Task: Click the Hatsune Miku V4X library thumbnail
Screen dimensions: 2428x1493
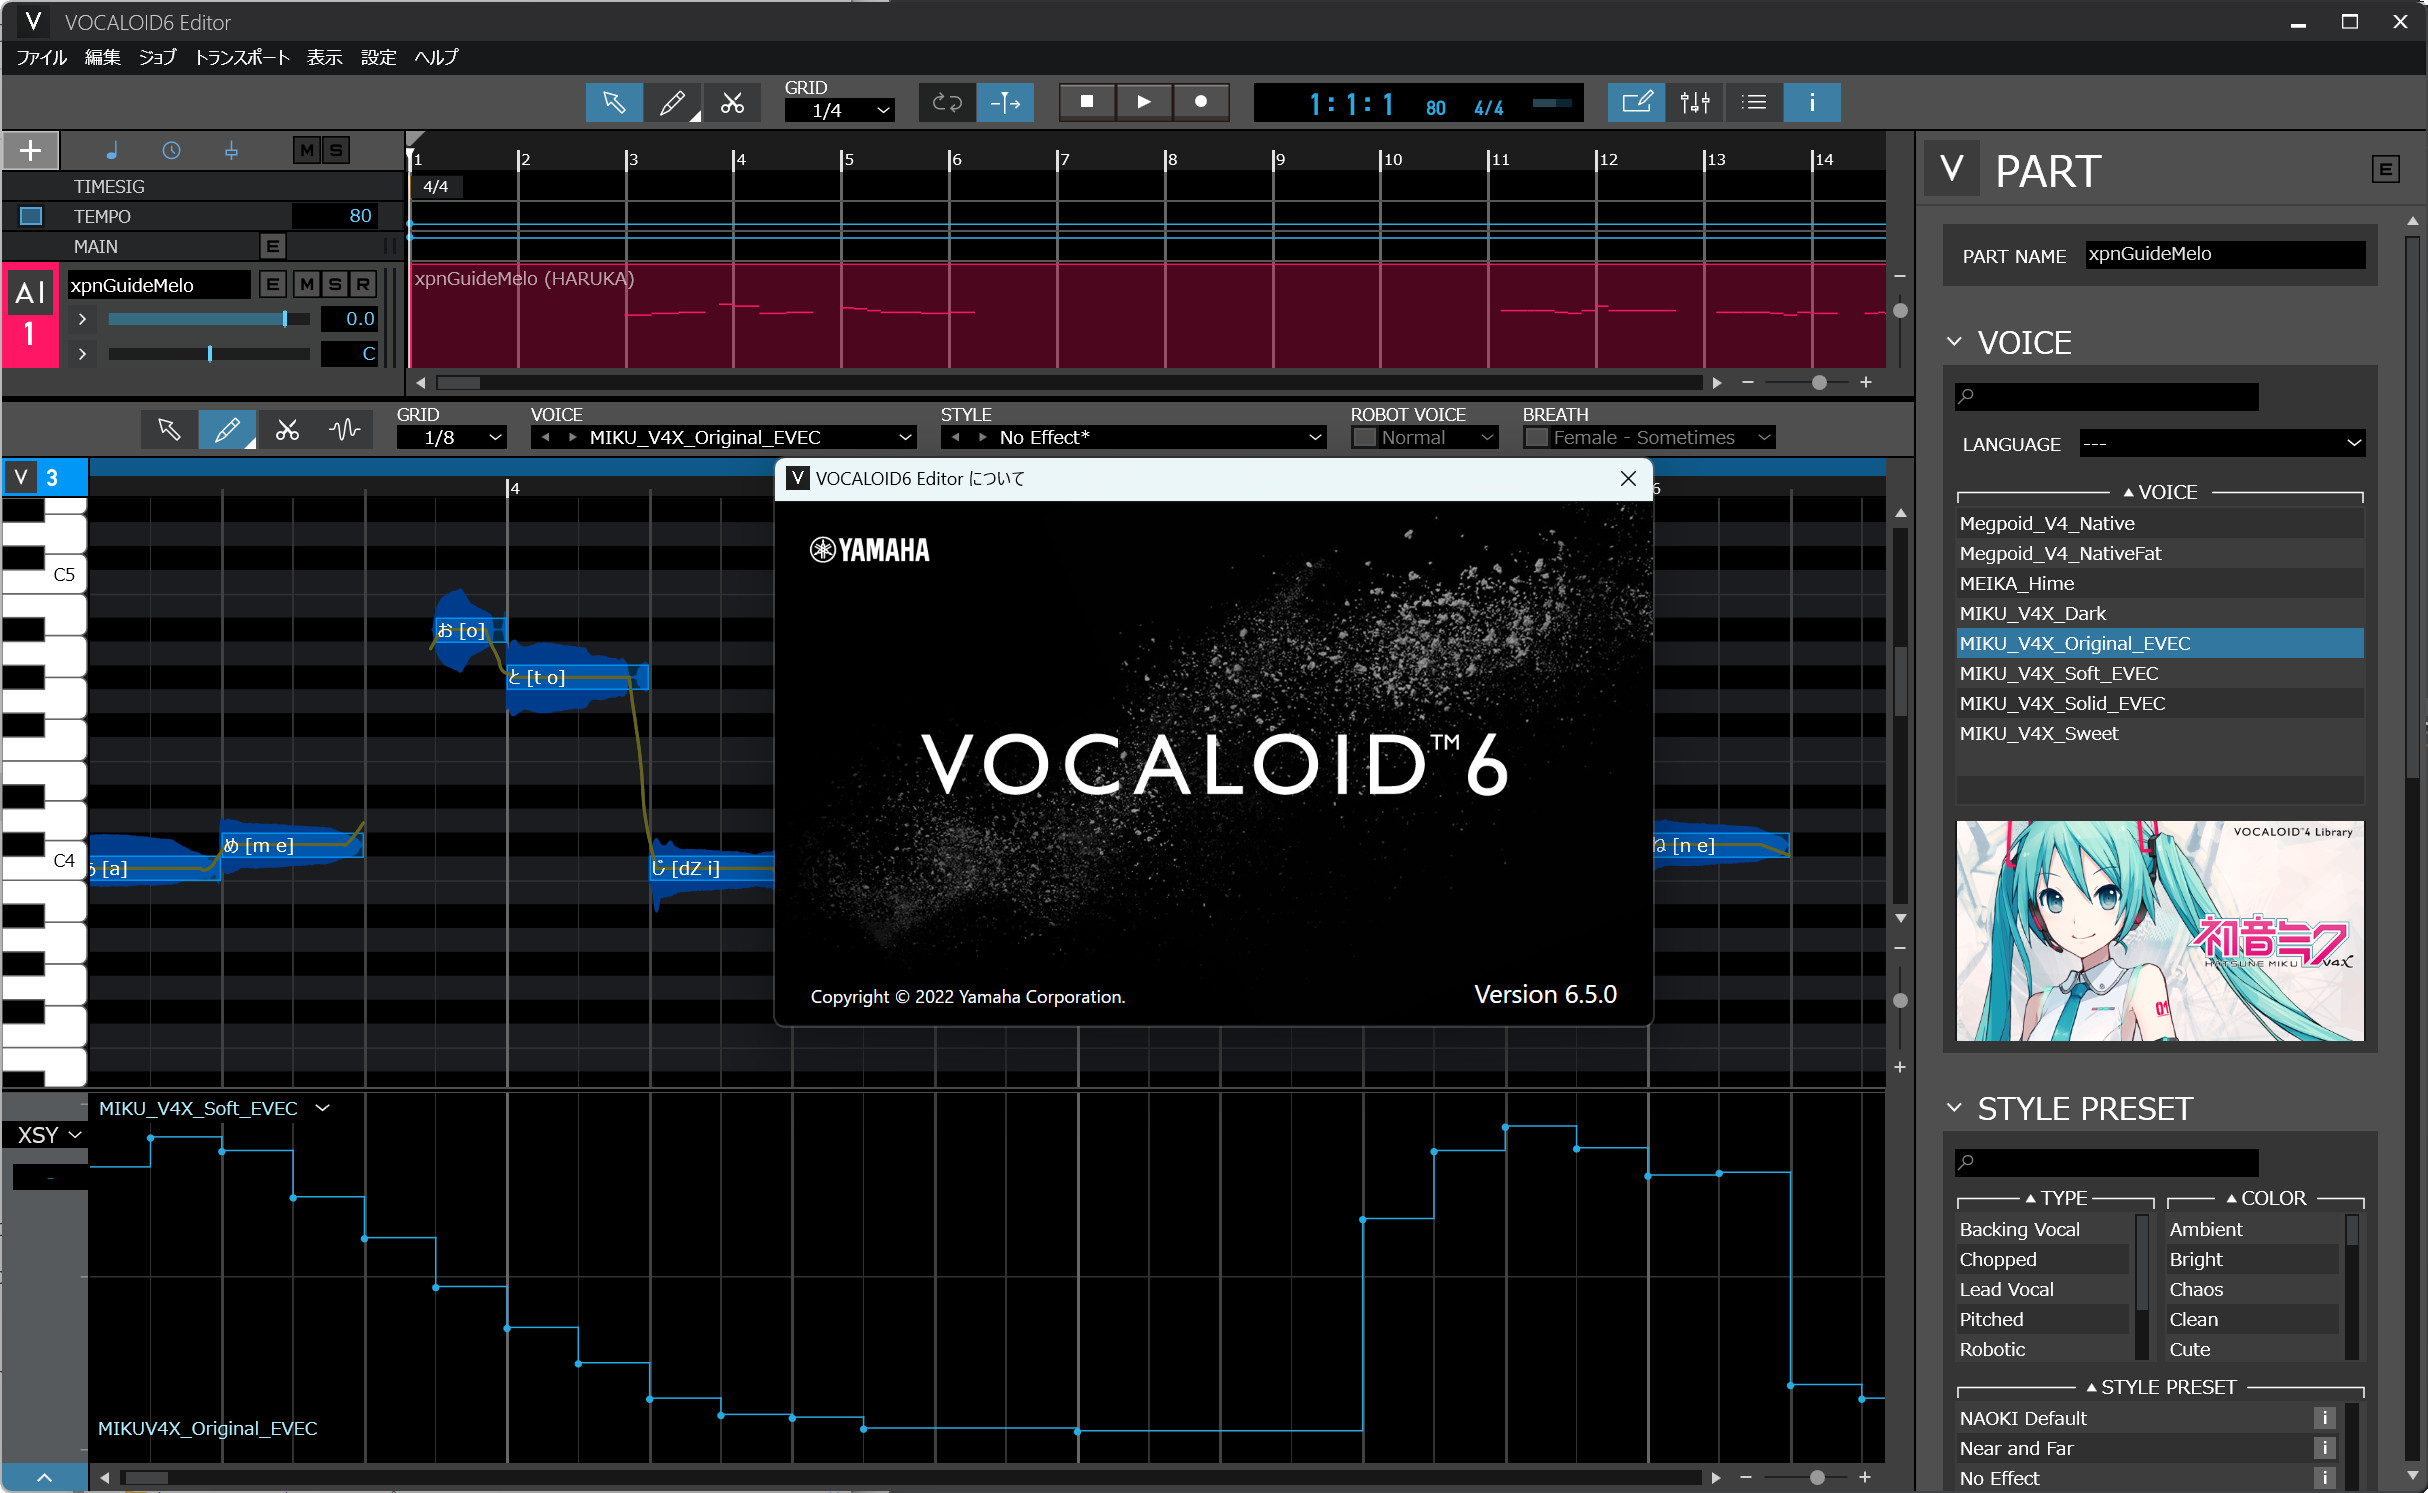Action: pyautogui.click(x=2160, y=931)
